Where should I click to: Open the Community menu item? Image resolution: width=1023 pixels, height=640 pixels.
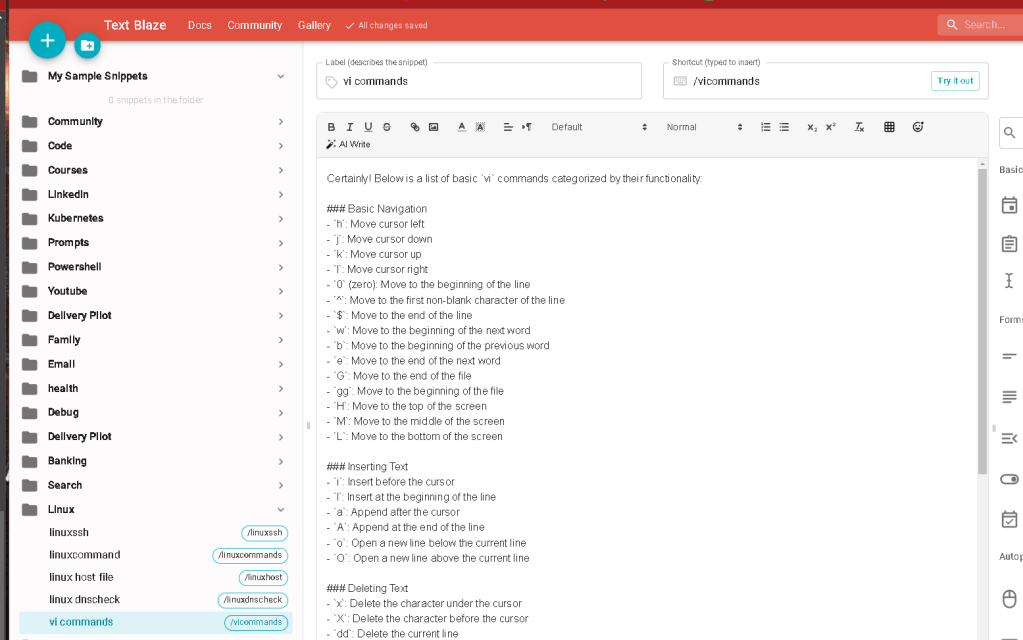[254, 25]
